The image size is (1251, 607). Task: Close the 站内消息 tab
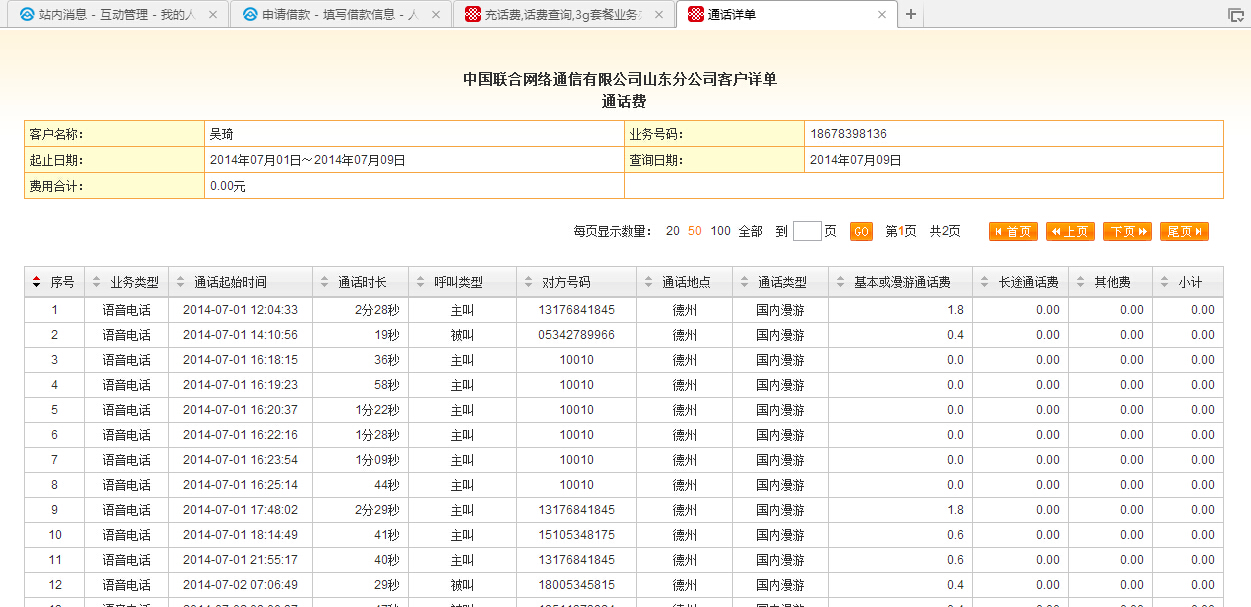(212, 15)
